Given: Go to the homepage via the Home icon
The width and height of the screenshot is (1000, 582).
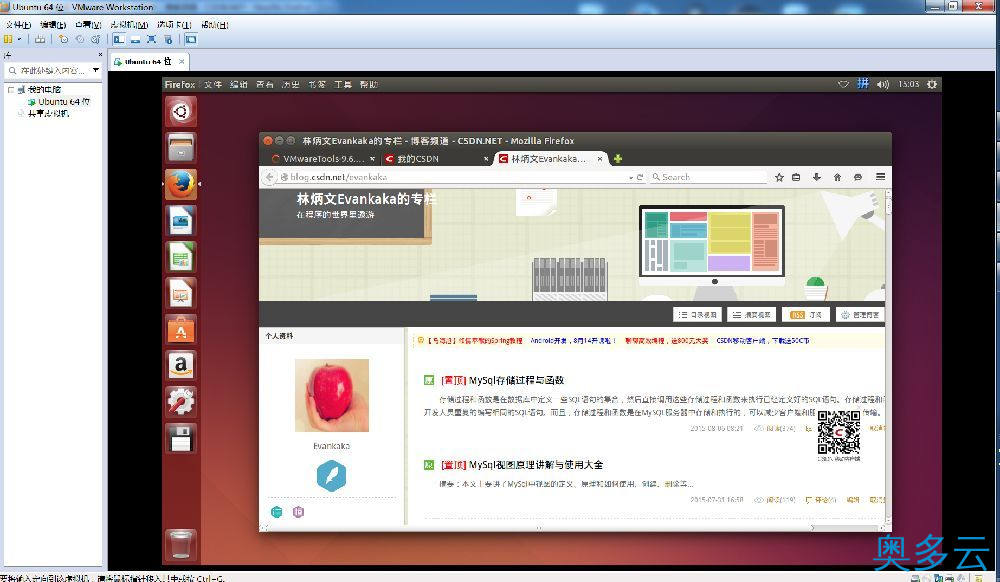Looking at the screenshot, I should tap(838, 177).
